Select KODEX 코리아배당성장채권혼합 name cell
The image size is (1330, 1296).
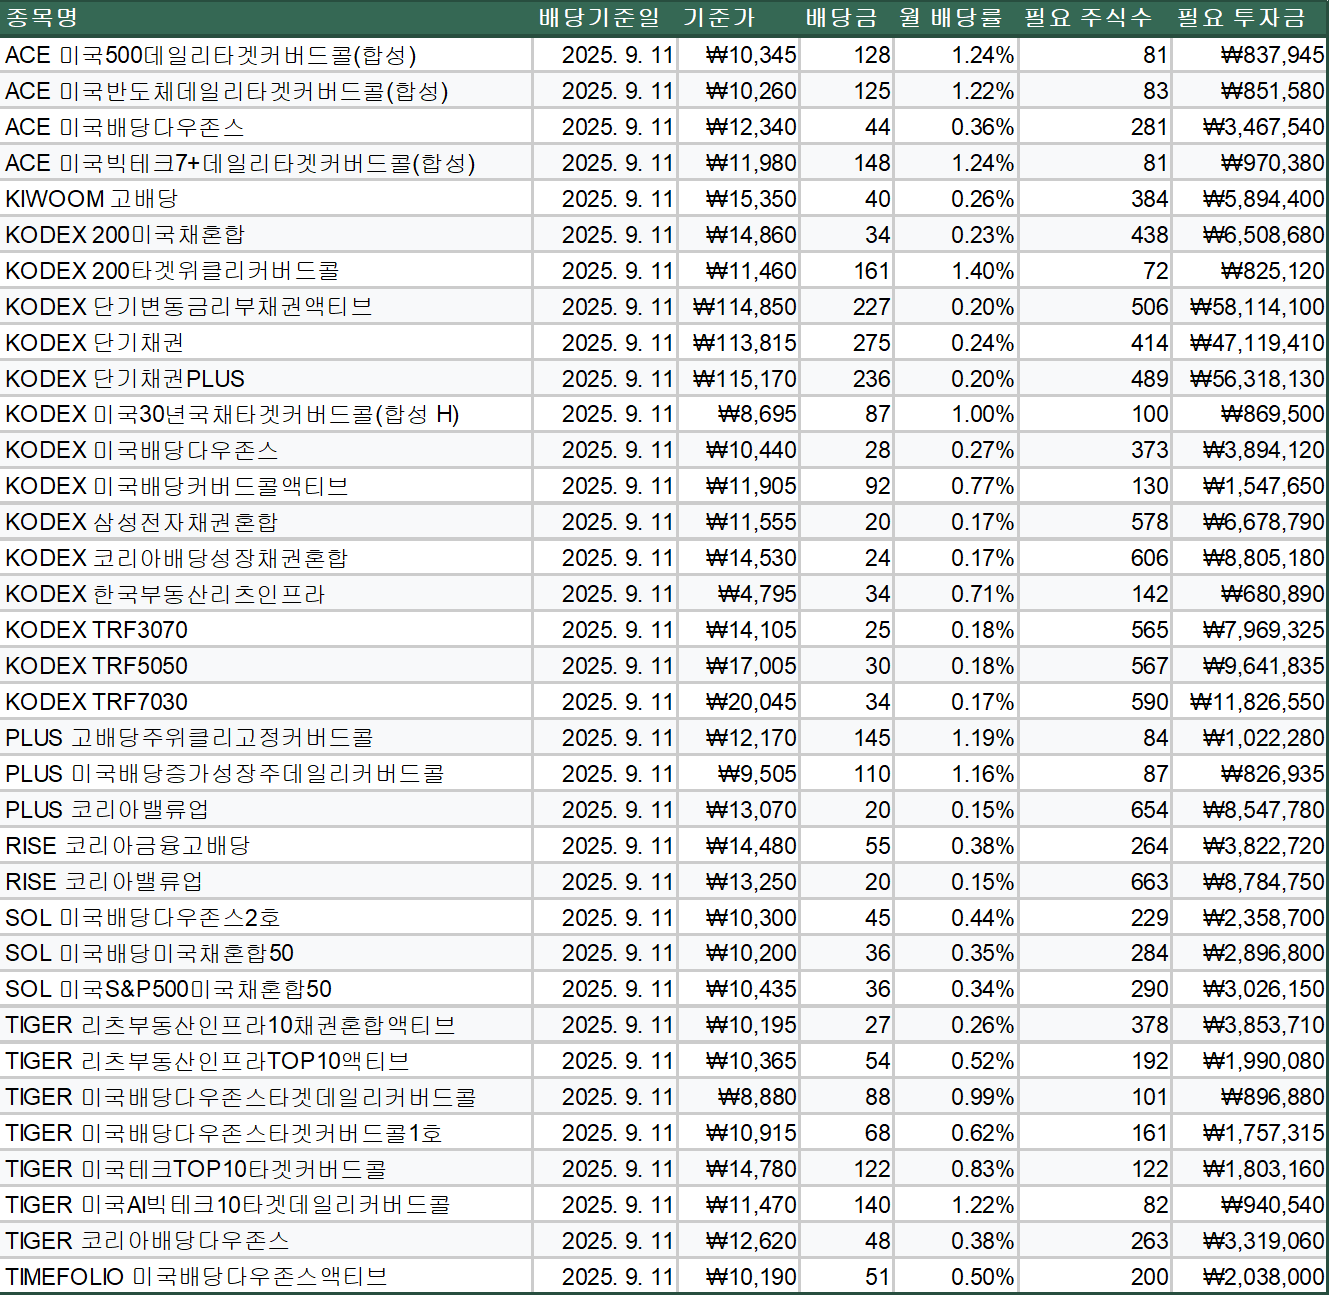click(x=266, y=558)
